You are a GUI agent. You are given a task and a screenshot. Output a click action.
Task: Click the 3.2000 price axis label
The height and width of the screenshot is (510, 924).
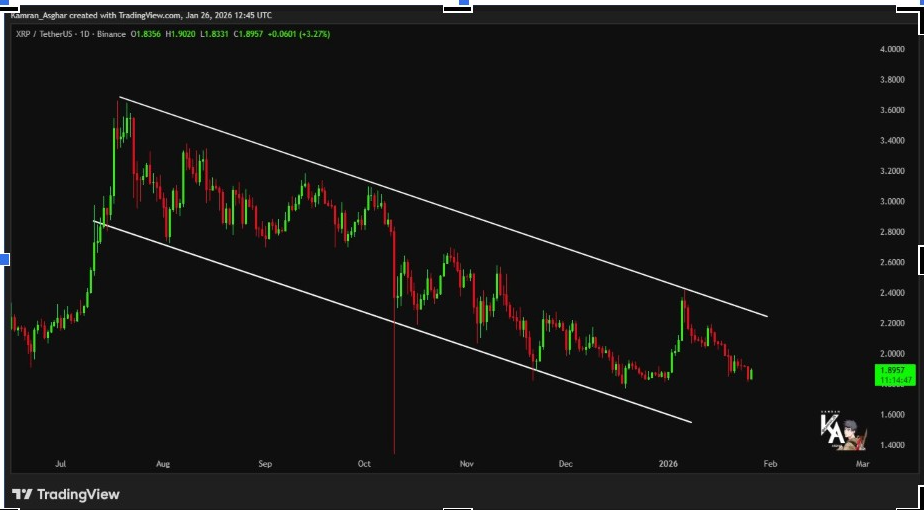892,171
